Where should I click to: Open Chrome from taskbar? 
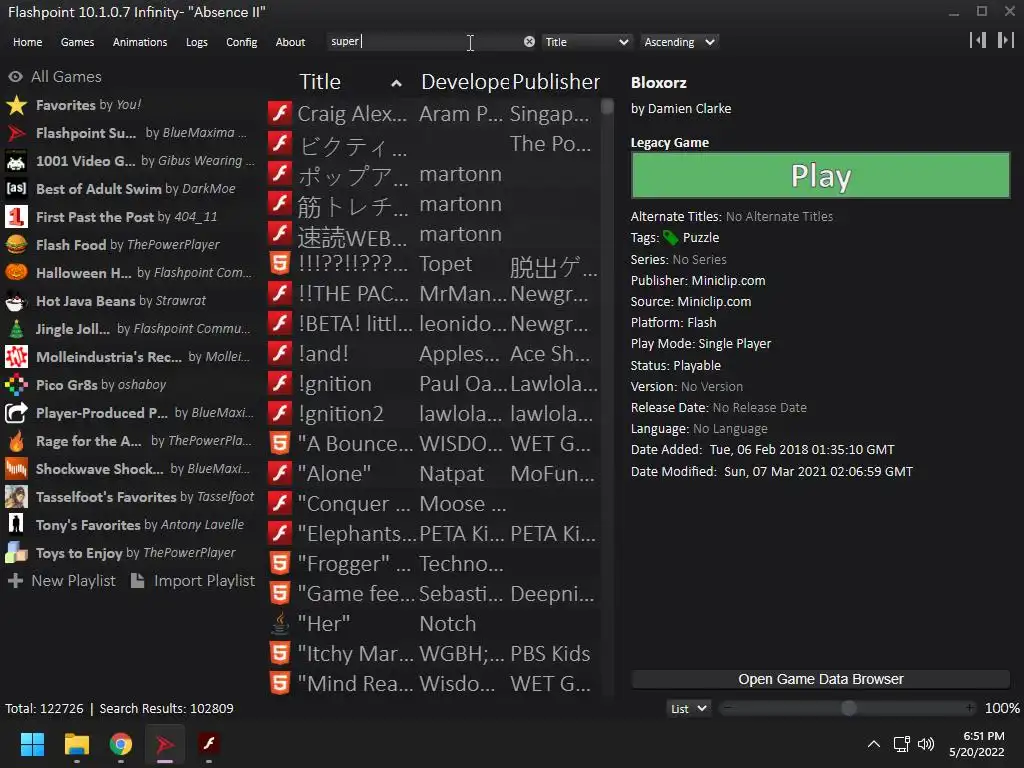(x=121, y=744)
